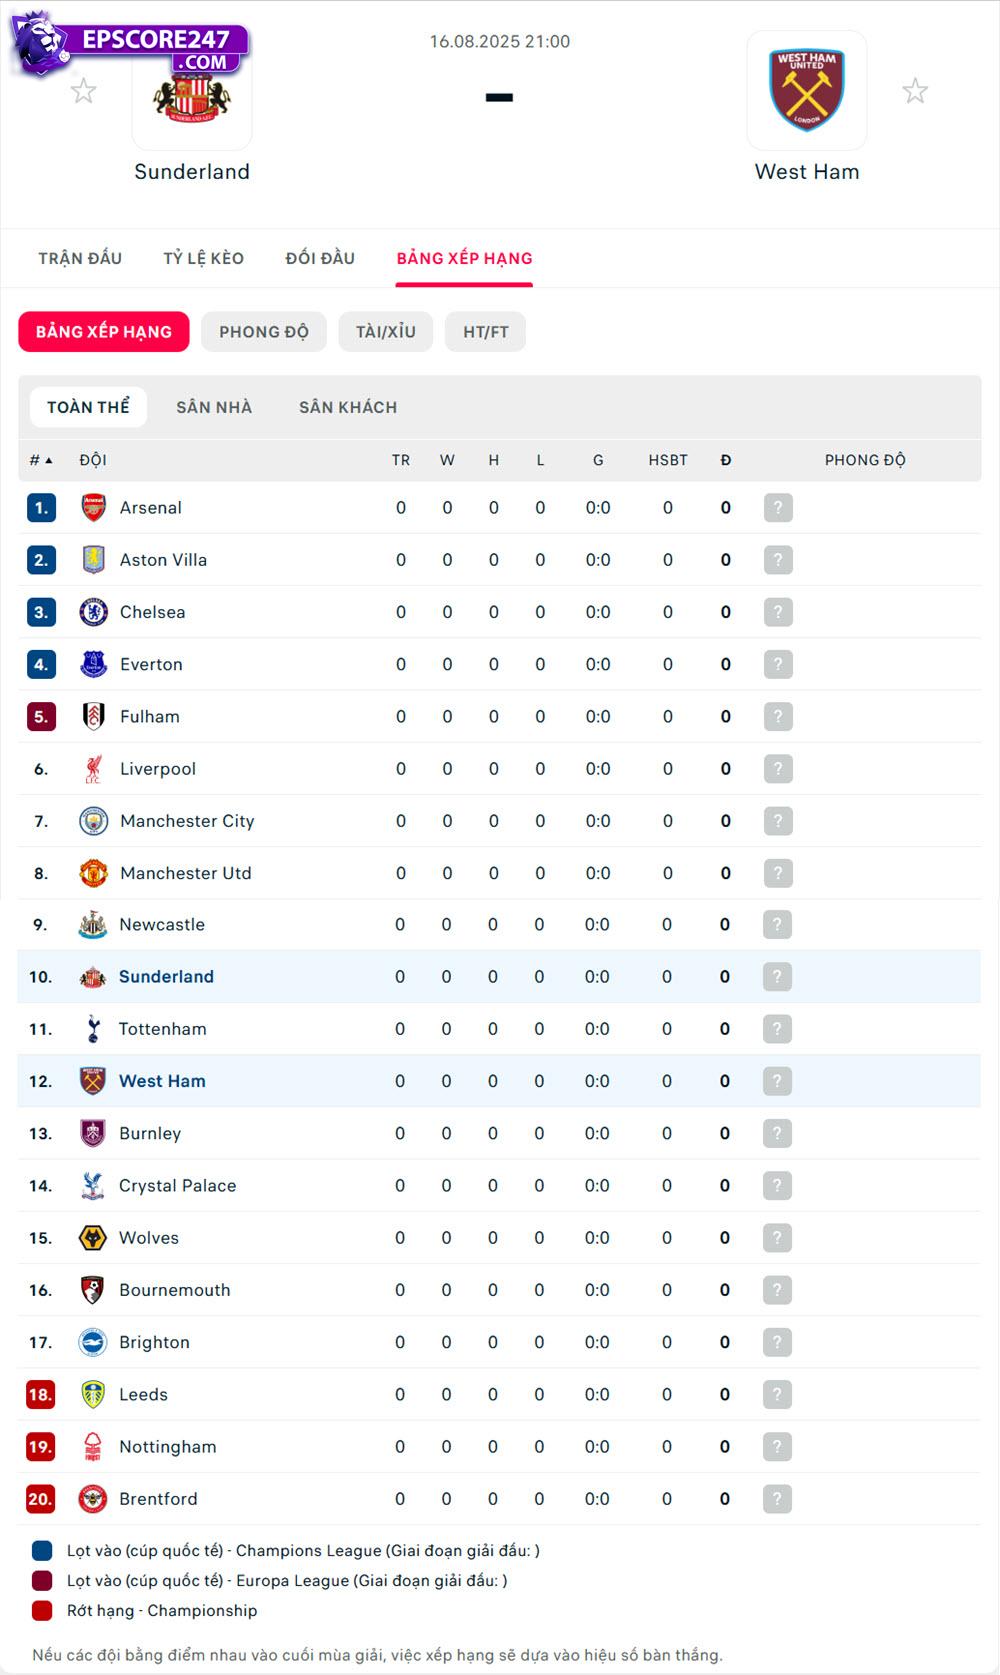Click the Brentford bee crest icon

pos(91,1499)
